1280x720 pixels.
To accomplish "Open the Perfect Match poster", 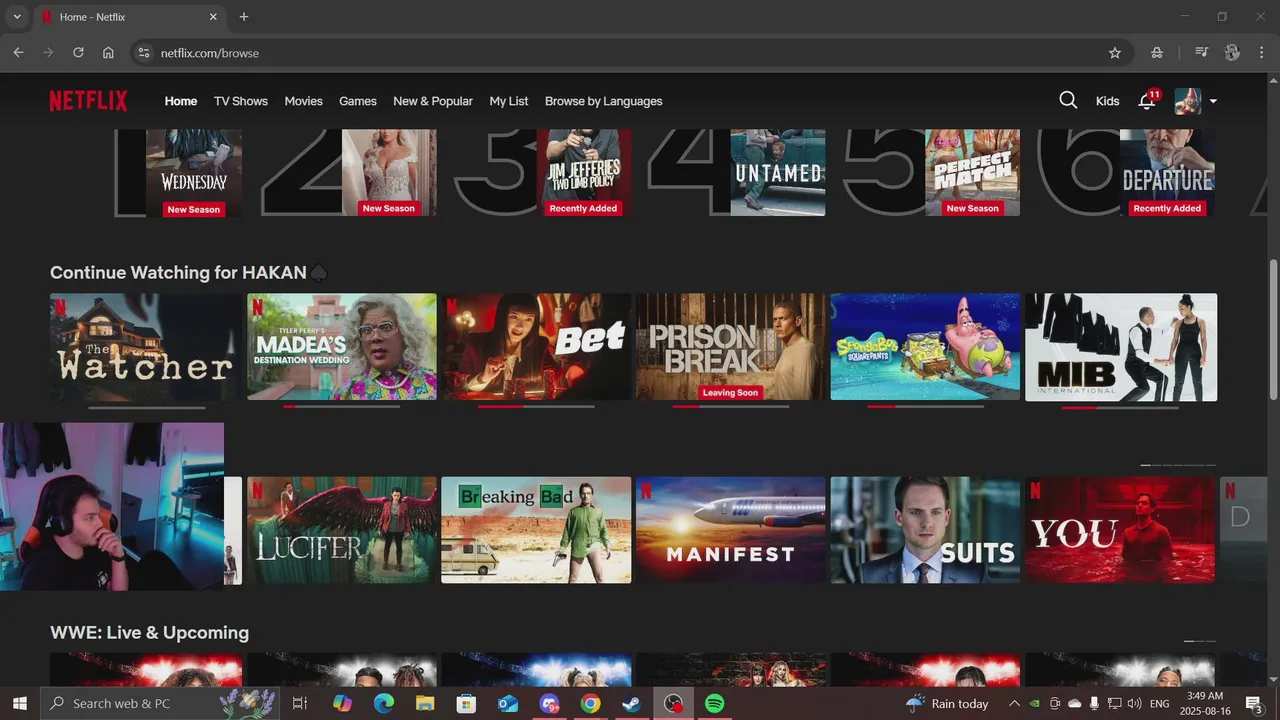I will pyautogui.click(x=972, y=172).
